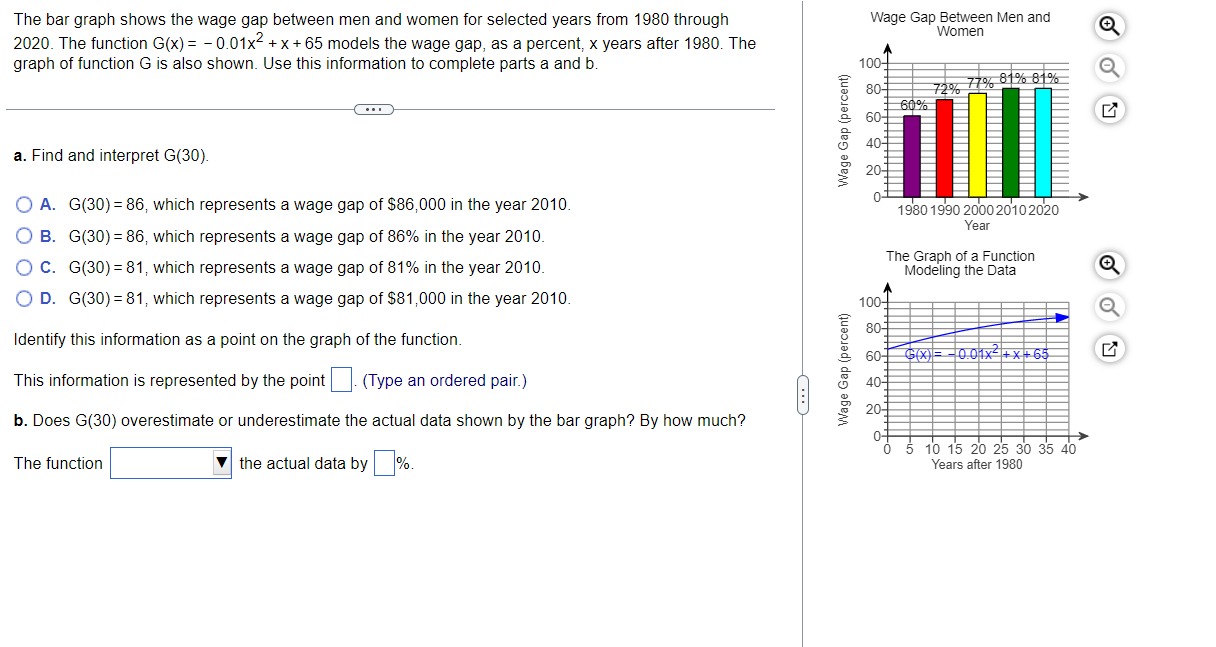This screenshot has width=1216, height=647.
Task: Expand the ellipsis divider below the problem statement
Action: click(373, 108)
